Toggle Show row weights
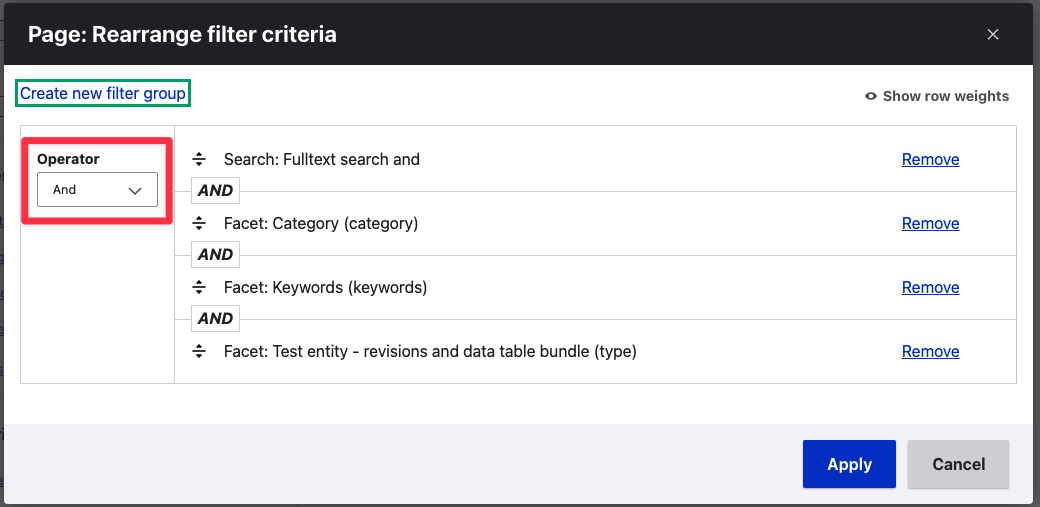1040x507 pixels. (945, 96)
